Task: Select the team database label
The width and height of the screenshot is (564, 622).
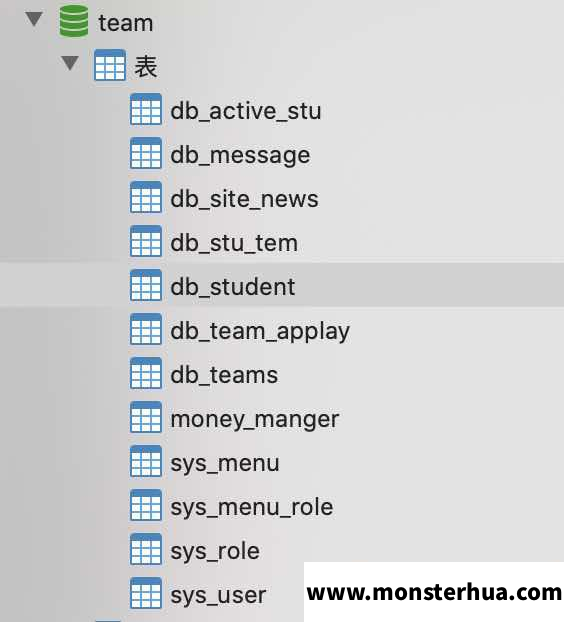Action: 126,23
